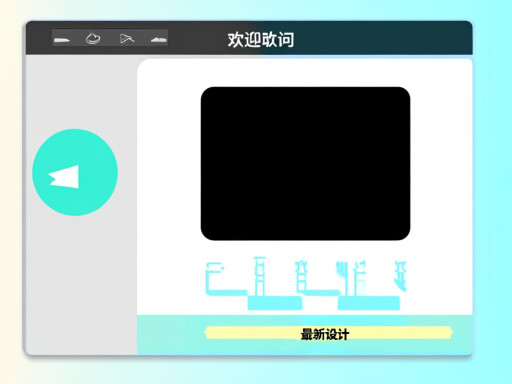Image resolution: width=512 pixels, height=384 pixels.
Task: Select the cap icon in the header
Action: (x=93, y=38)
